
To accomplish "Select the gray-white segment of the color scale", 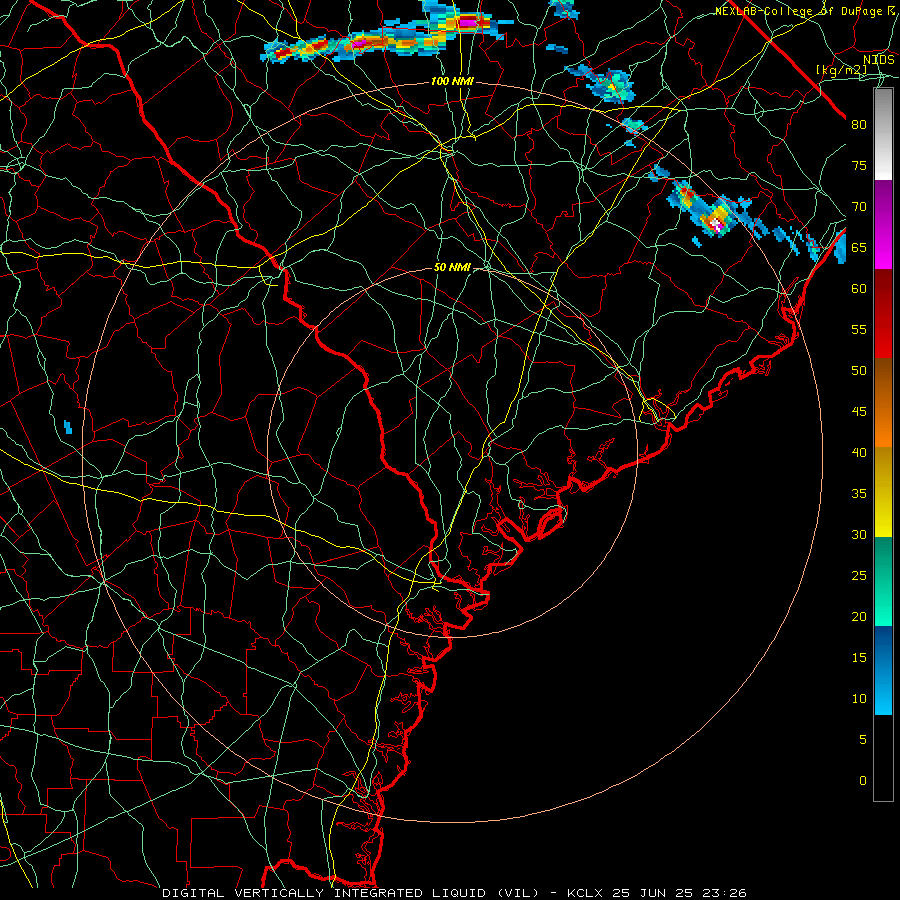I will pyautogui.click(x=883, y=134).
